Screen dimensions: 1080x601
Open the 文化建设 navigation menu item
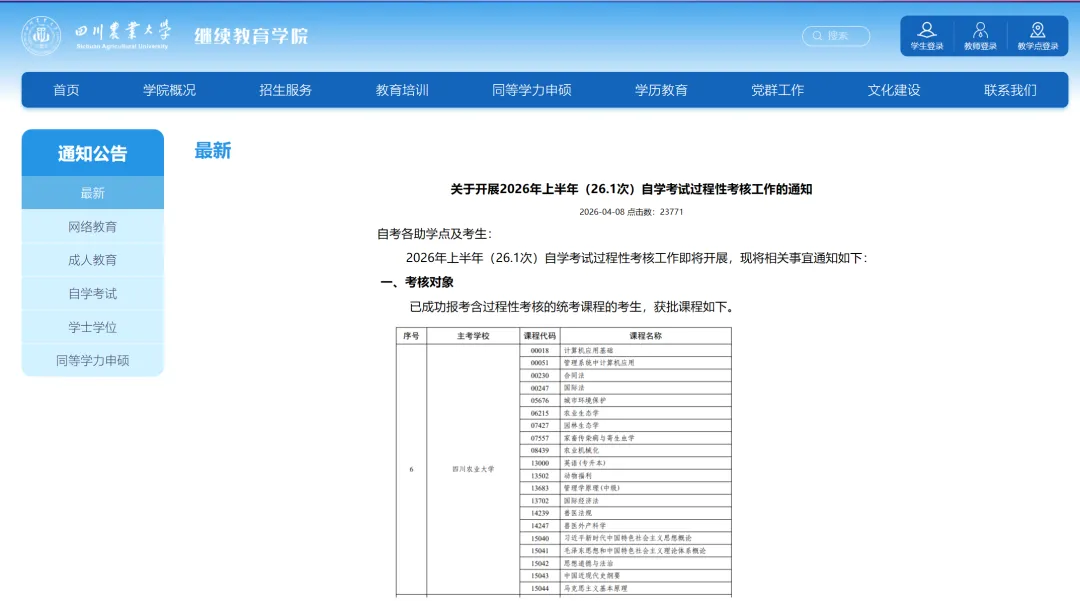pyautogui.click(x=893, y=90)
